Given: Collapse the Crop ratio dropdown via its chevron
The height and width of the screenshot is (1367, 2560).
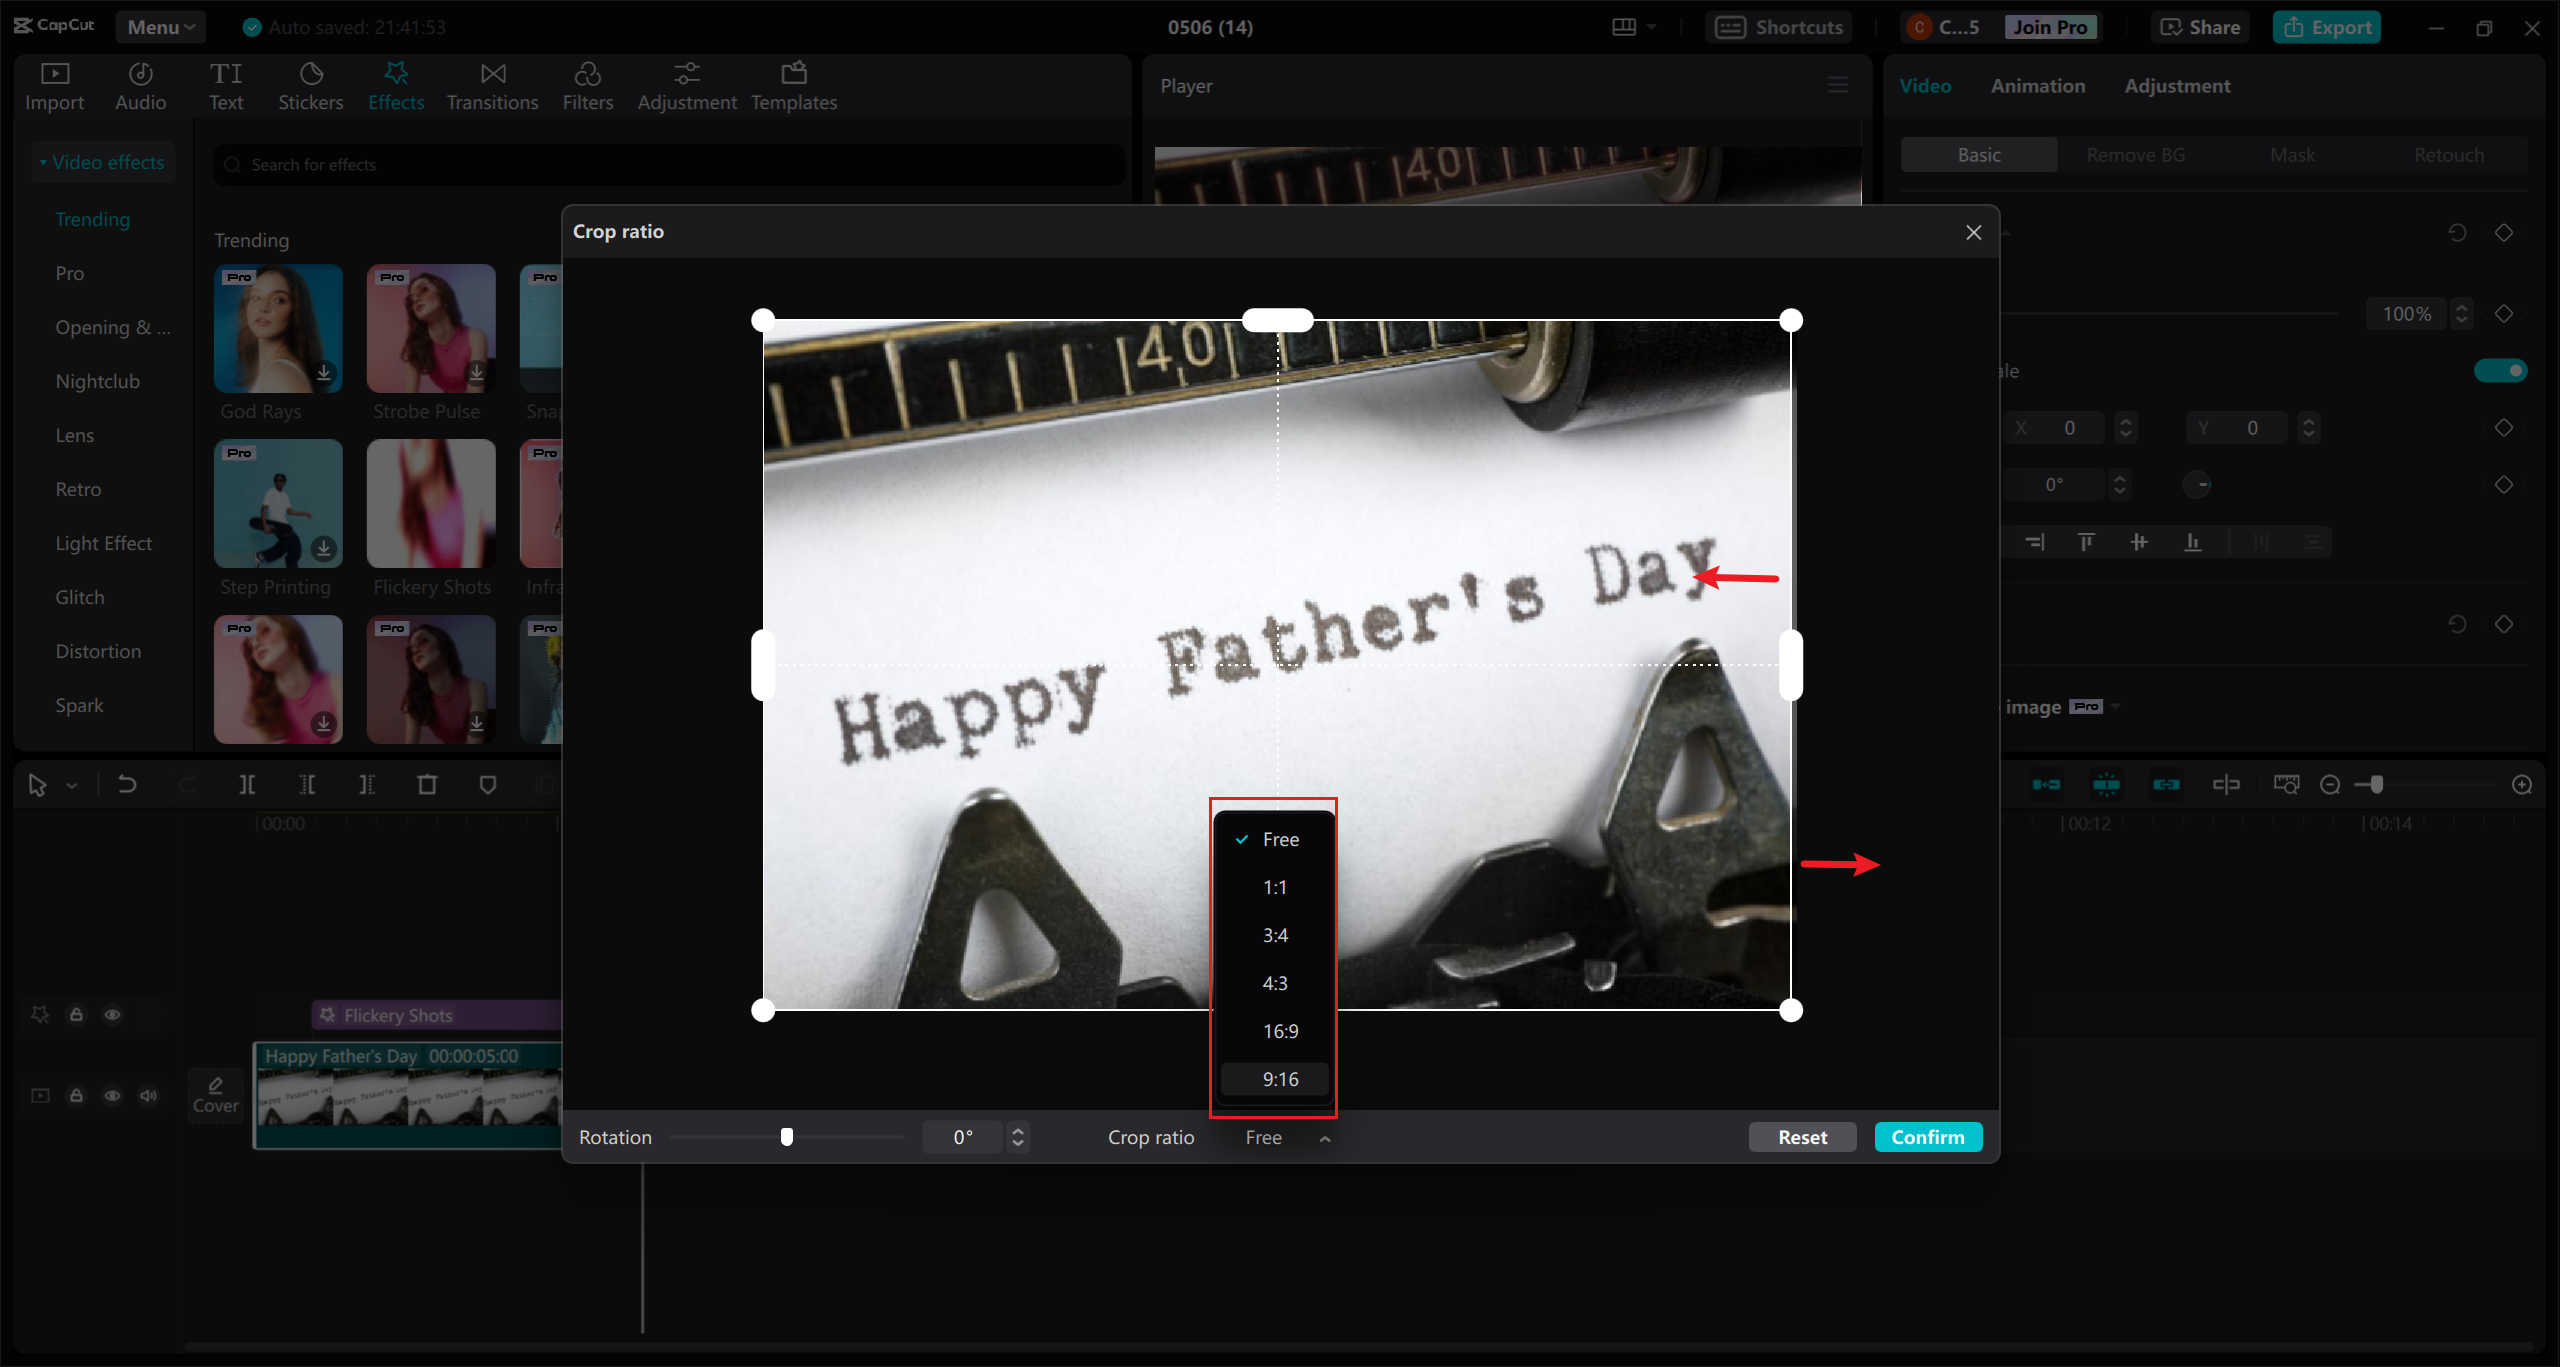Looking at the screenshot, I should tap(1325, 1138).
